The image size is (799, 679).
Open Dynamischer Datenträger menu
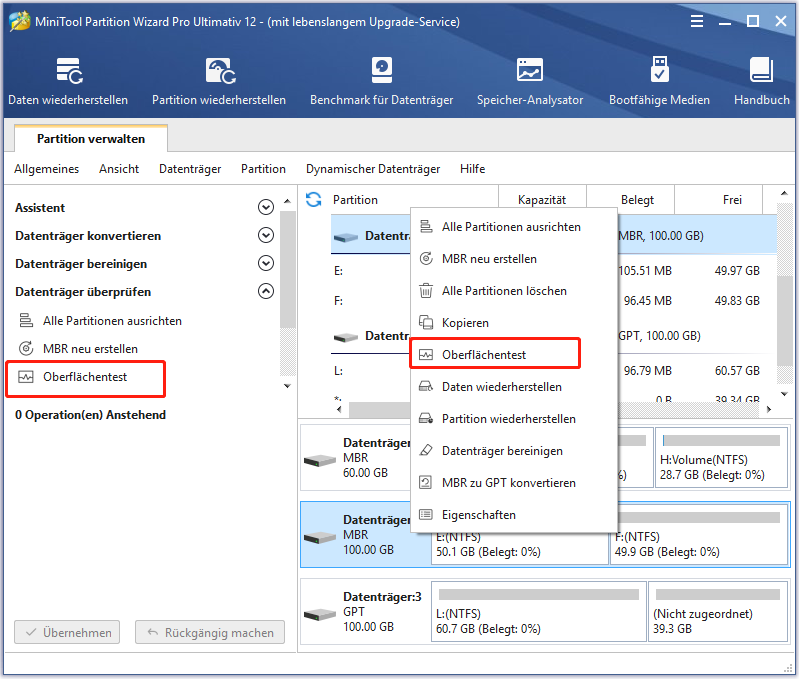tap(373, 169)
